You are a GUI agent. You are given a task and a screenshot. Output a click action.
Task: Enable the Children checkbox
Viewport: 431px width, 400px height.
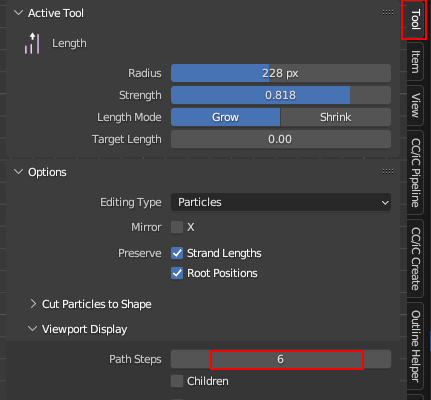click(x=177, y=381)
